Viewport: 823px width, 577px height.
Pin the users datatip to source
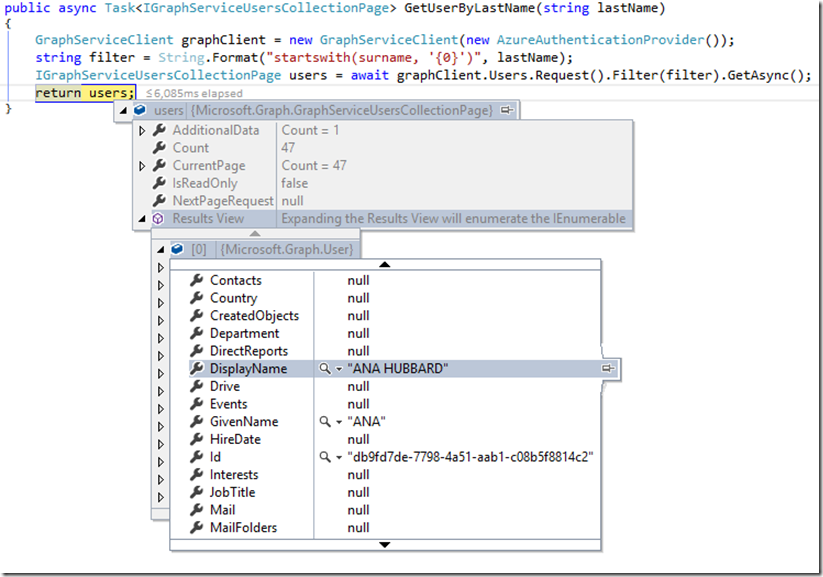click(x=507, y=110)
